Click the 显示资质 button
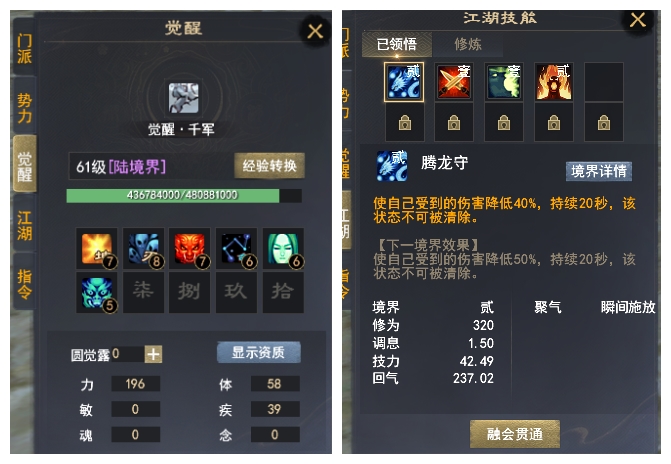The height and width of the screenshot is (464, 671). (x=258, y=352)
